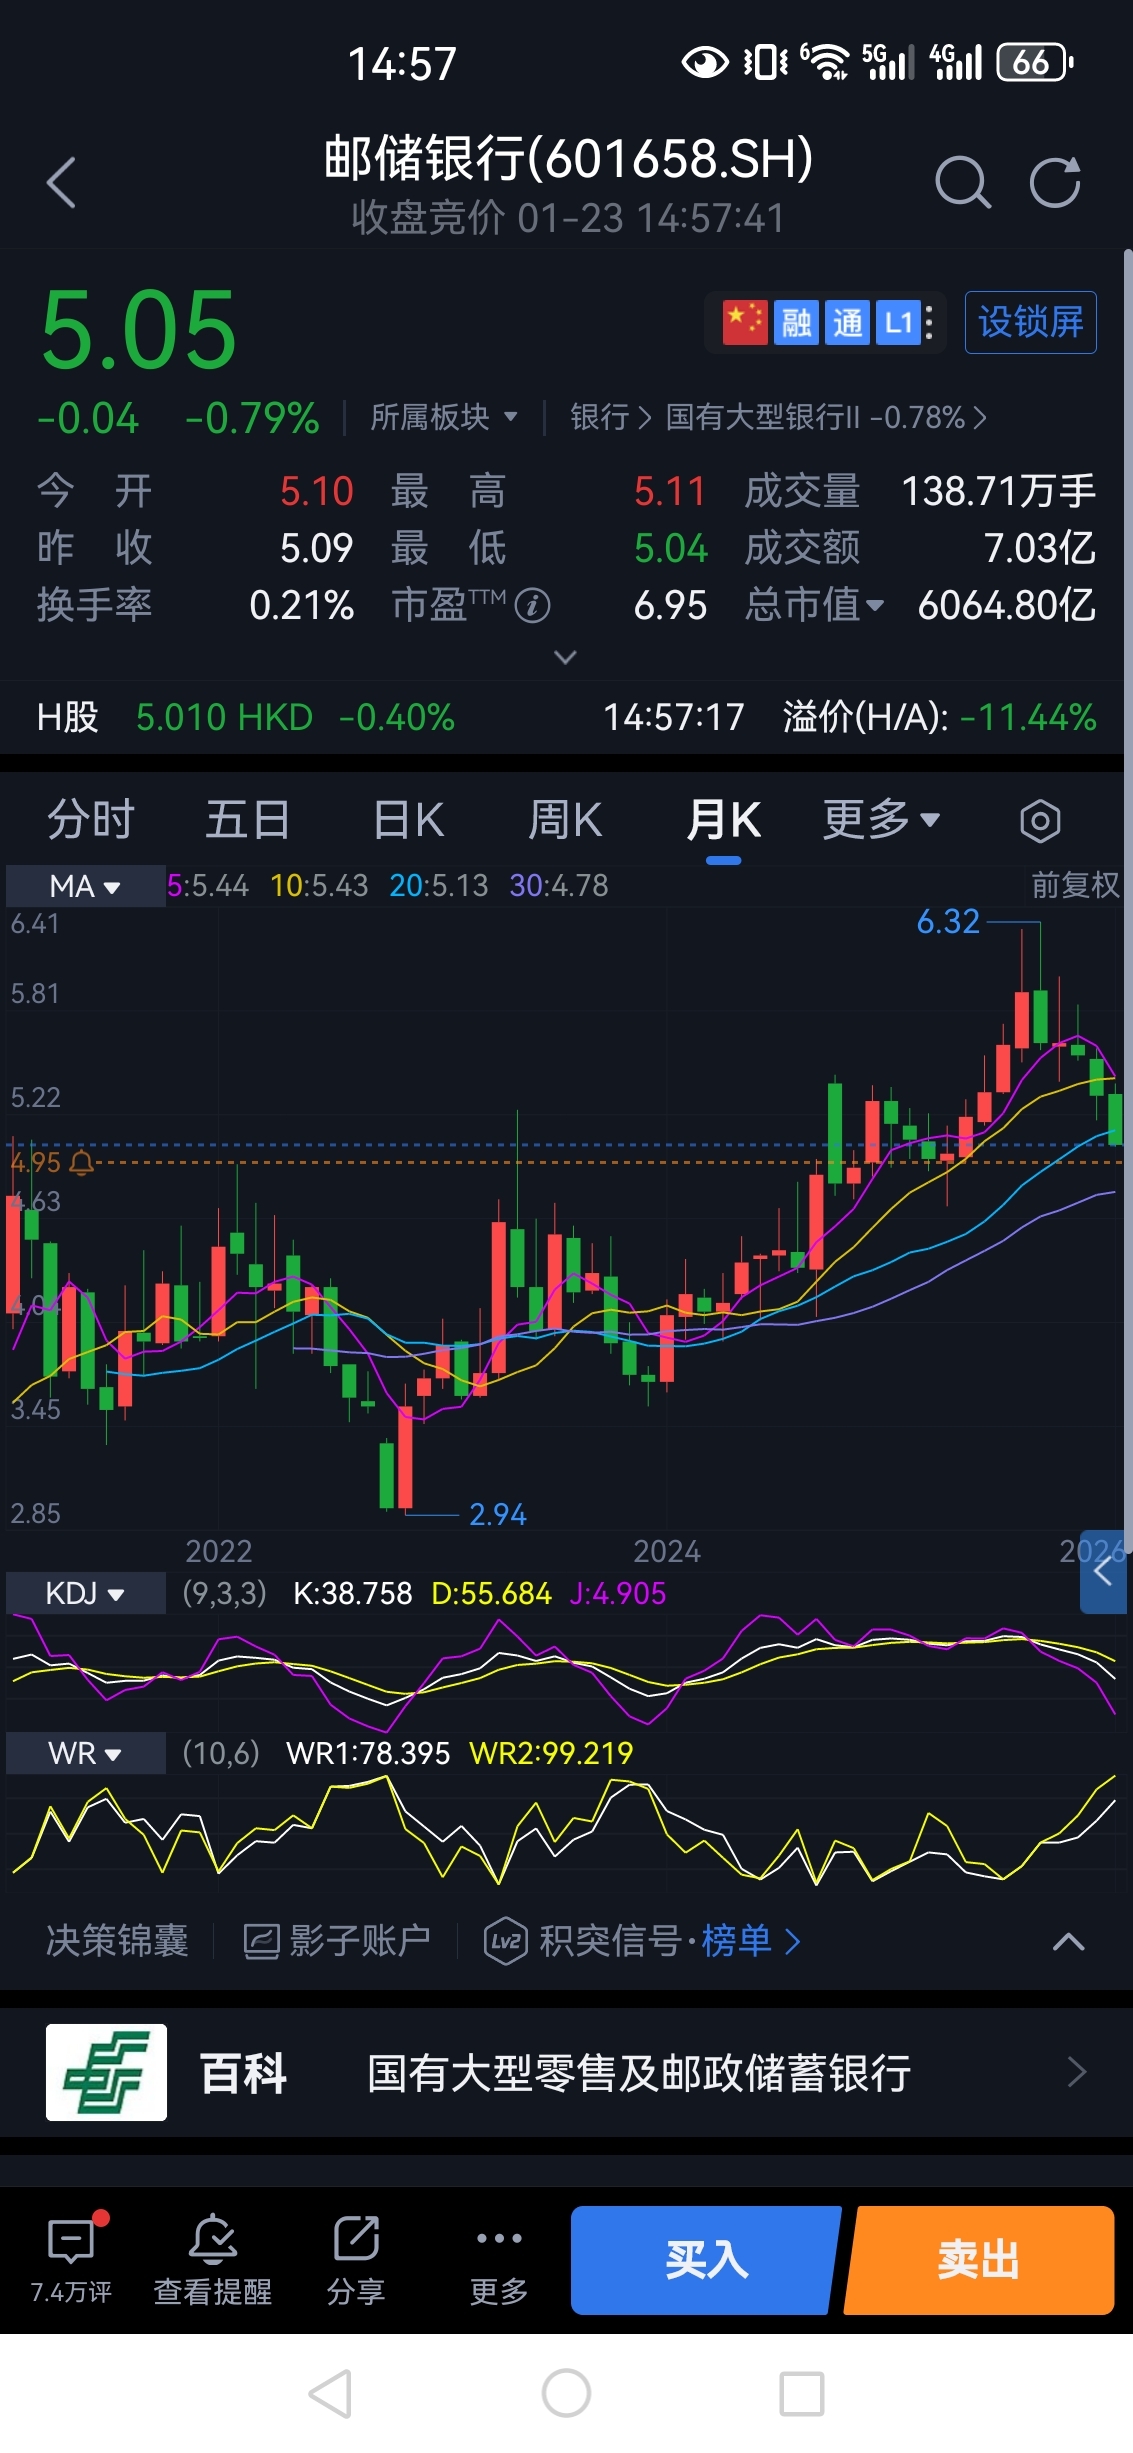
Task: Select the 月K chart tab
Action: pyautogui.click(x=723, y=820)
